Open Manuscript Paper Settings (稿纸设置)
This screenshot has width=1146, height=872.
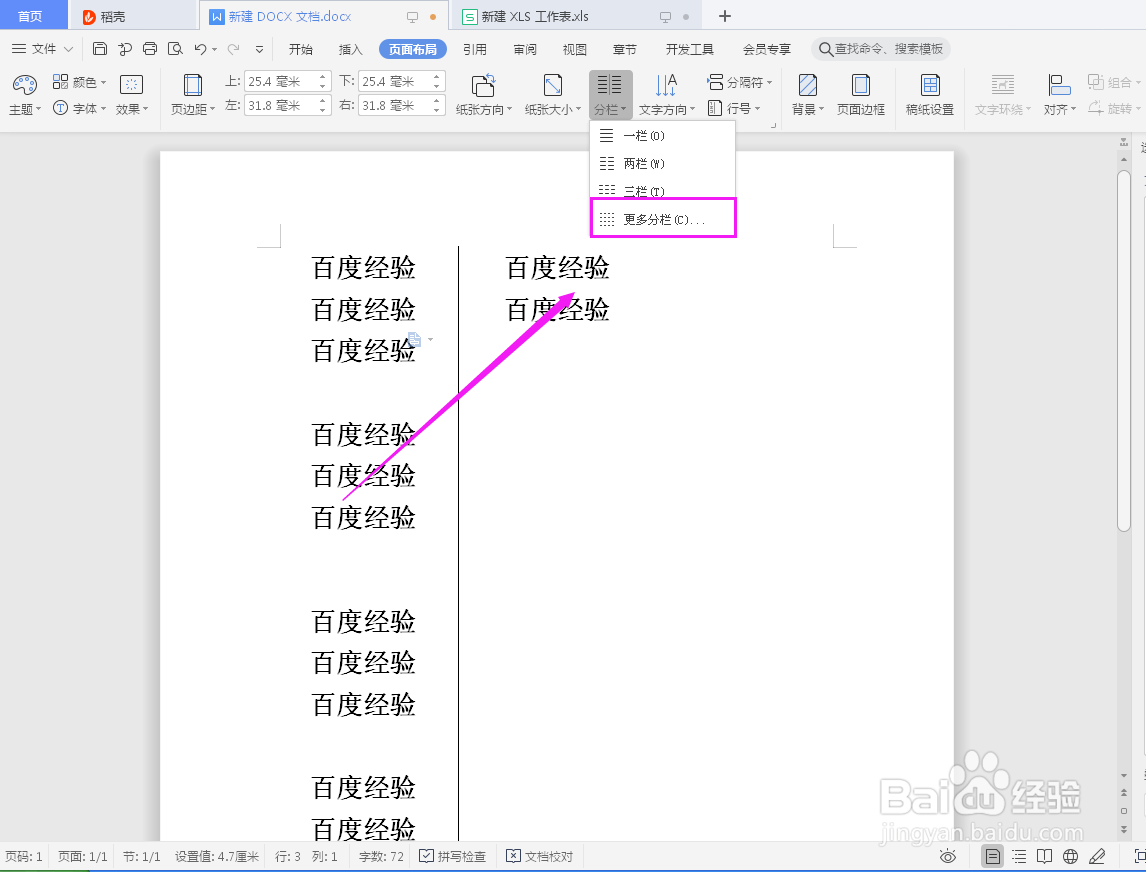[930, 95]
